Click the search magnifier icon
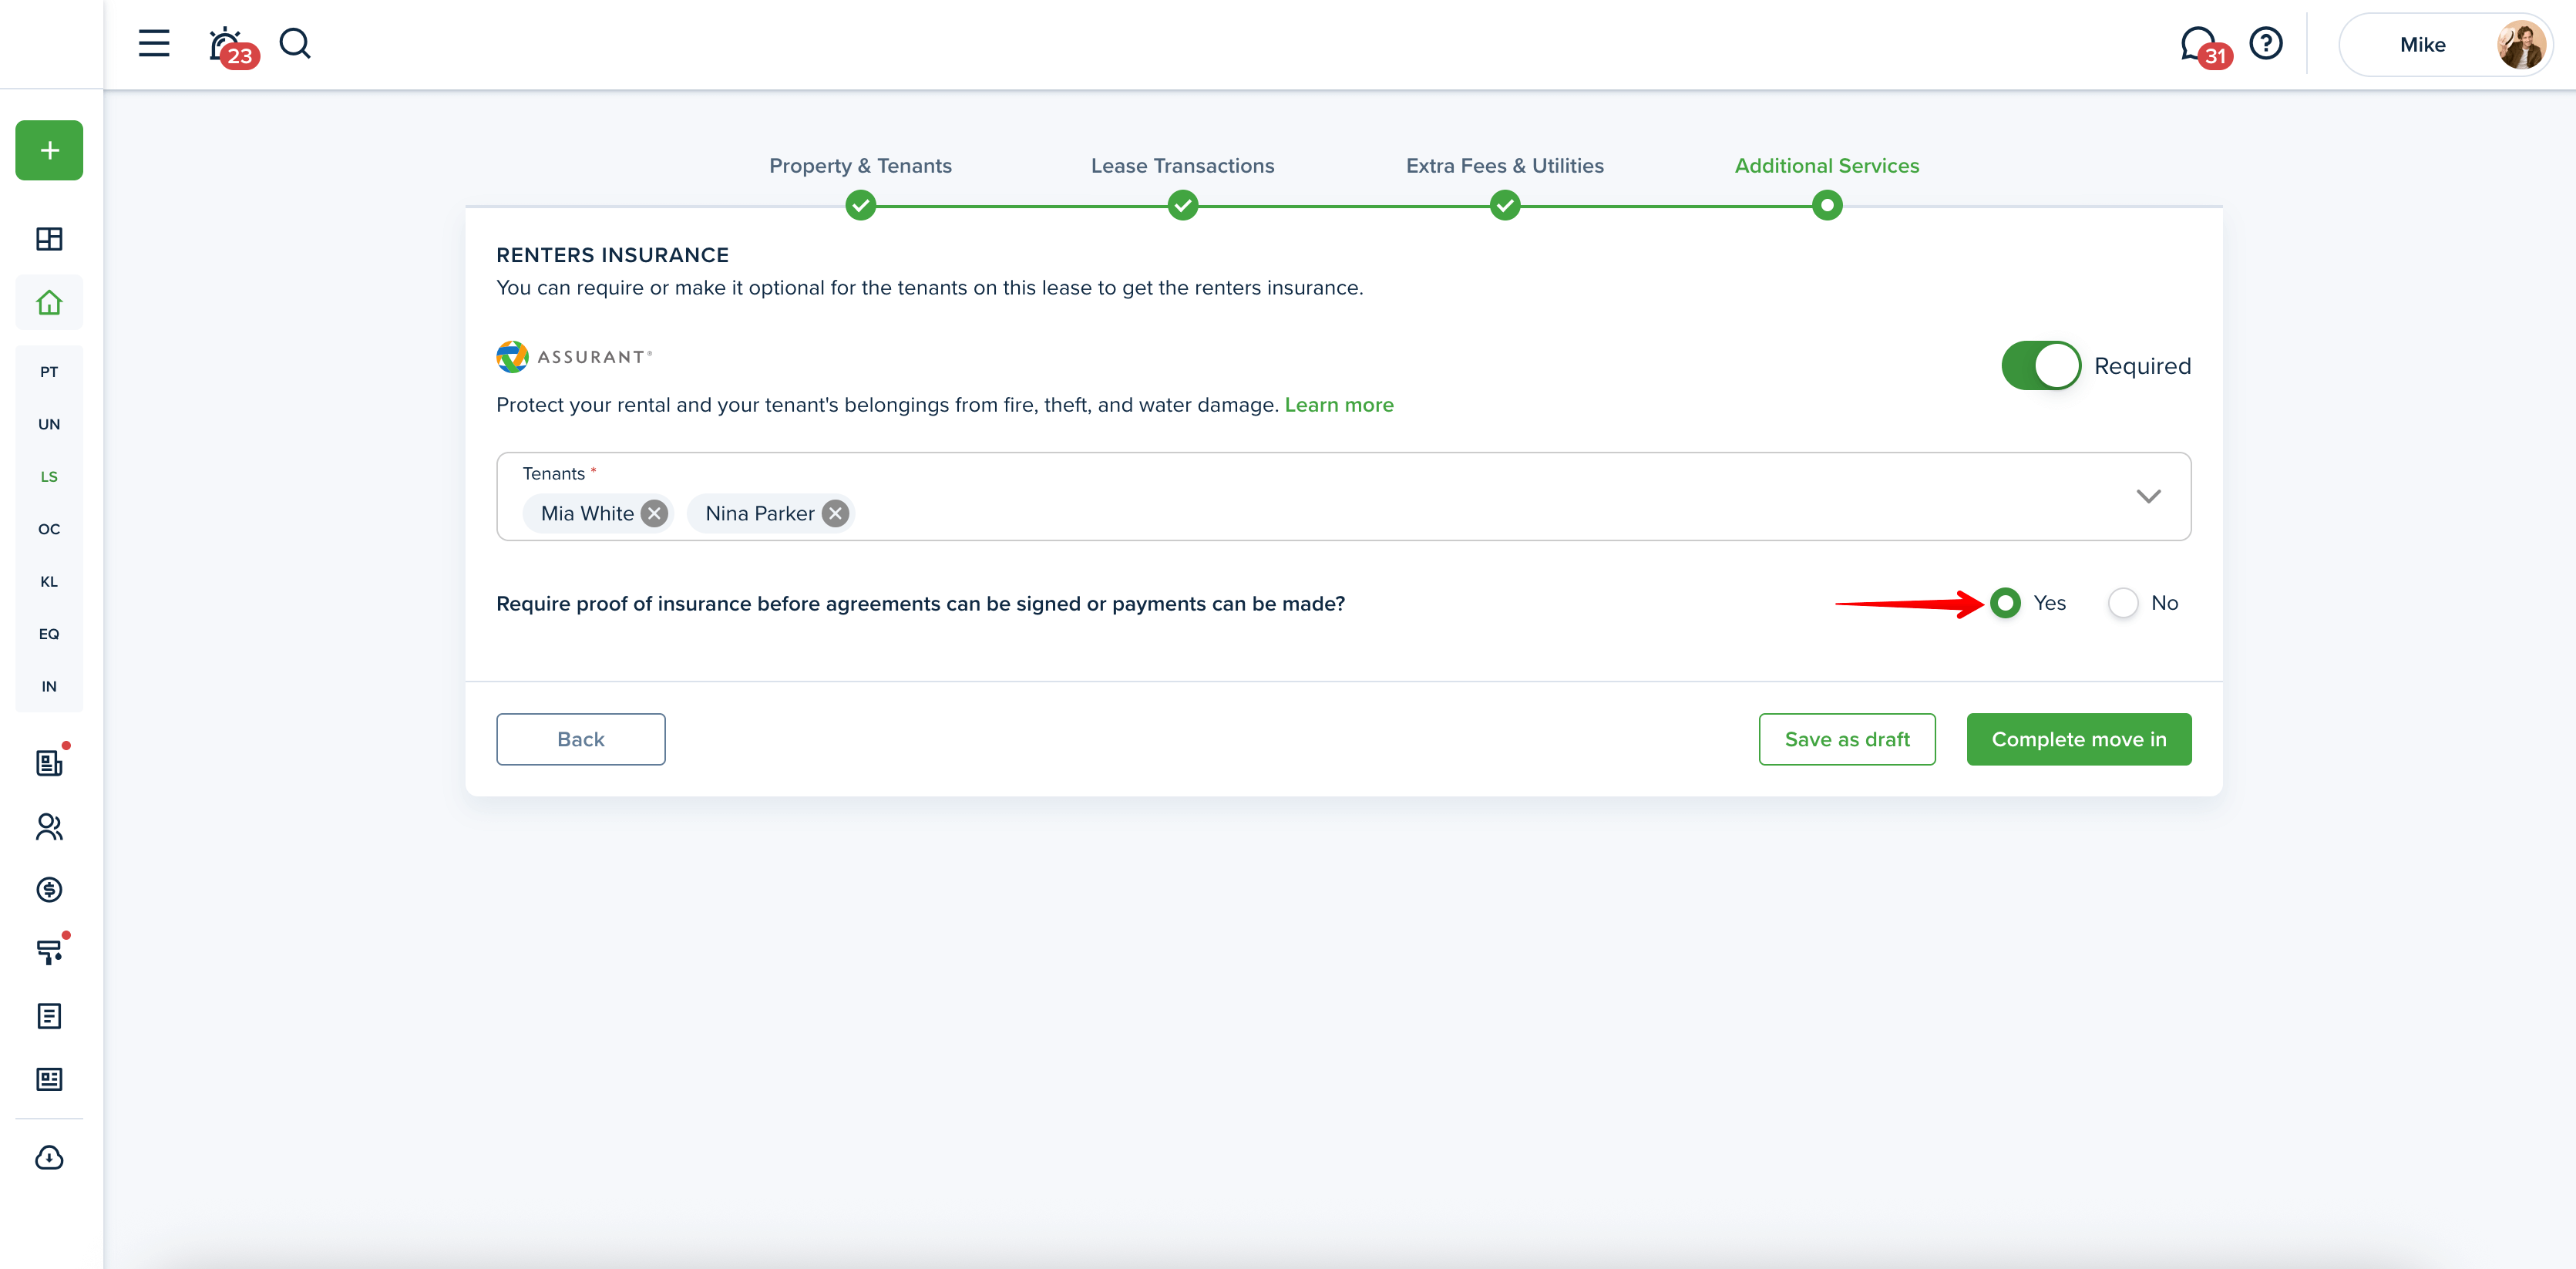 tap(295, 43)
